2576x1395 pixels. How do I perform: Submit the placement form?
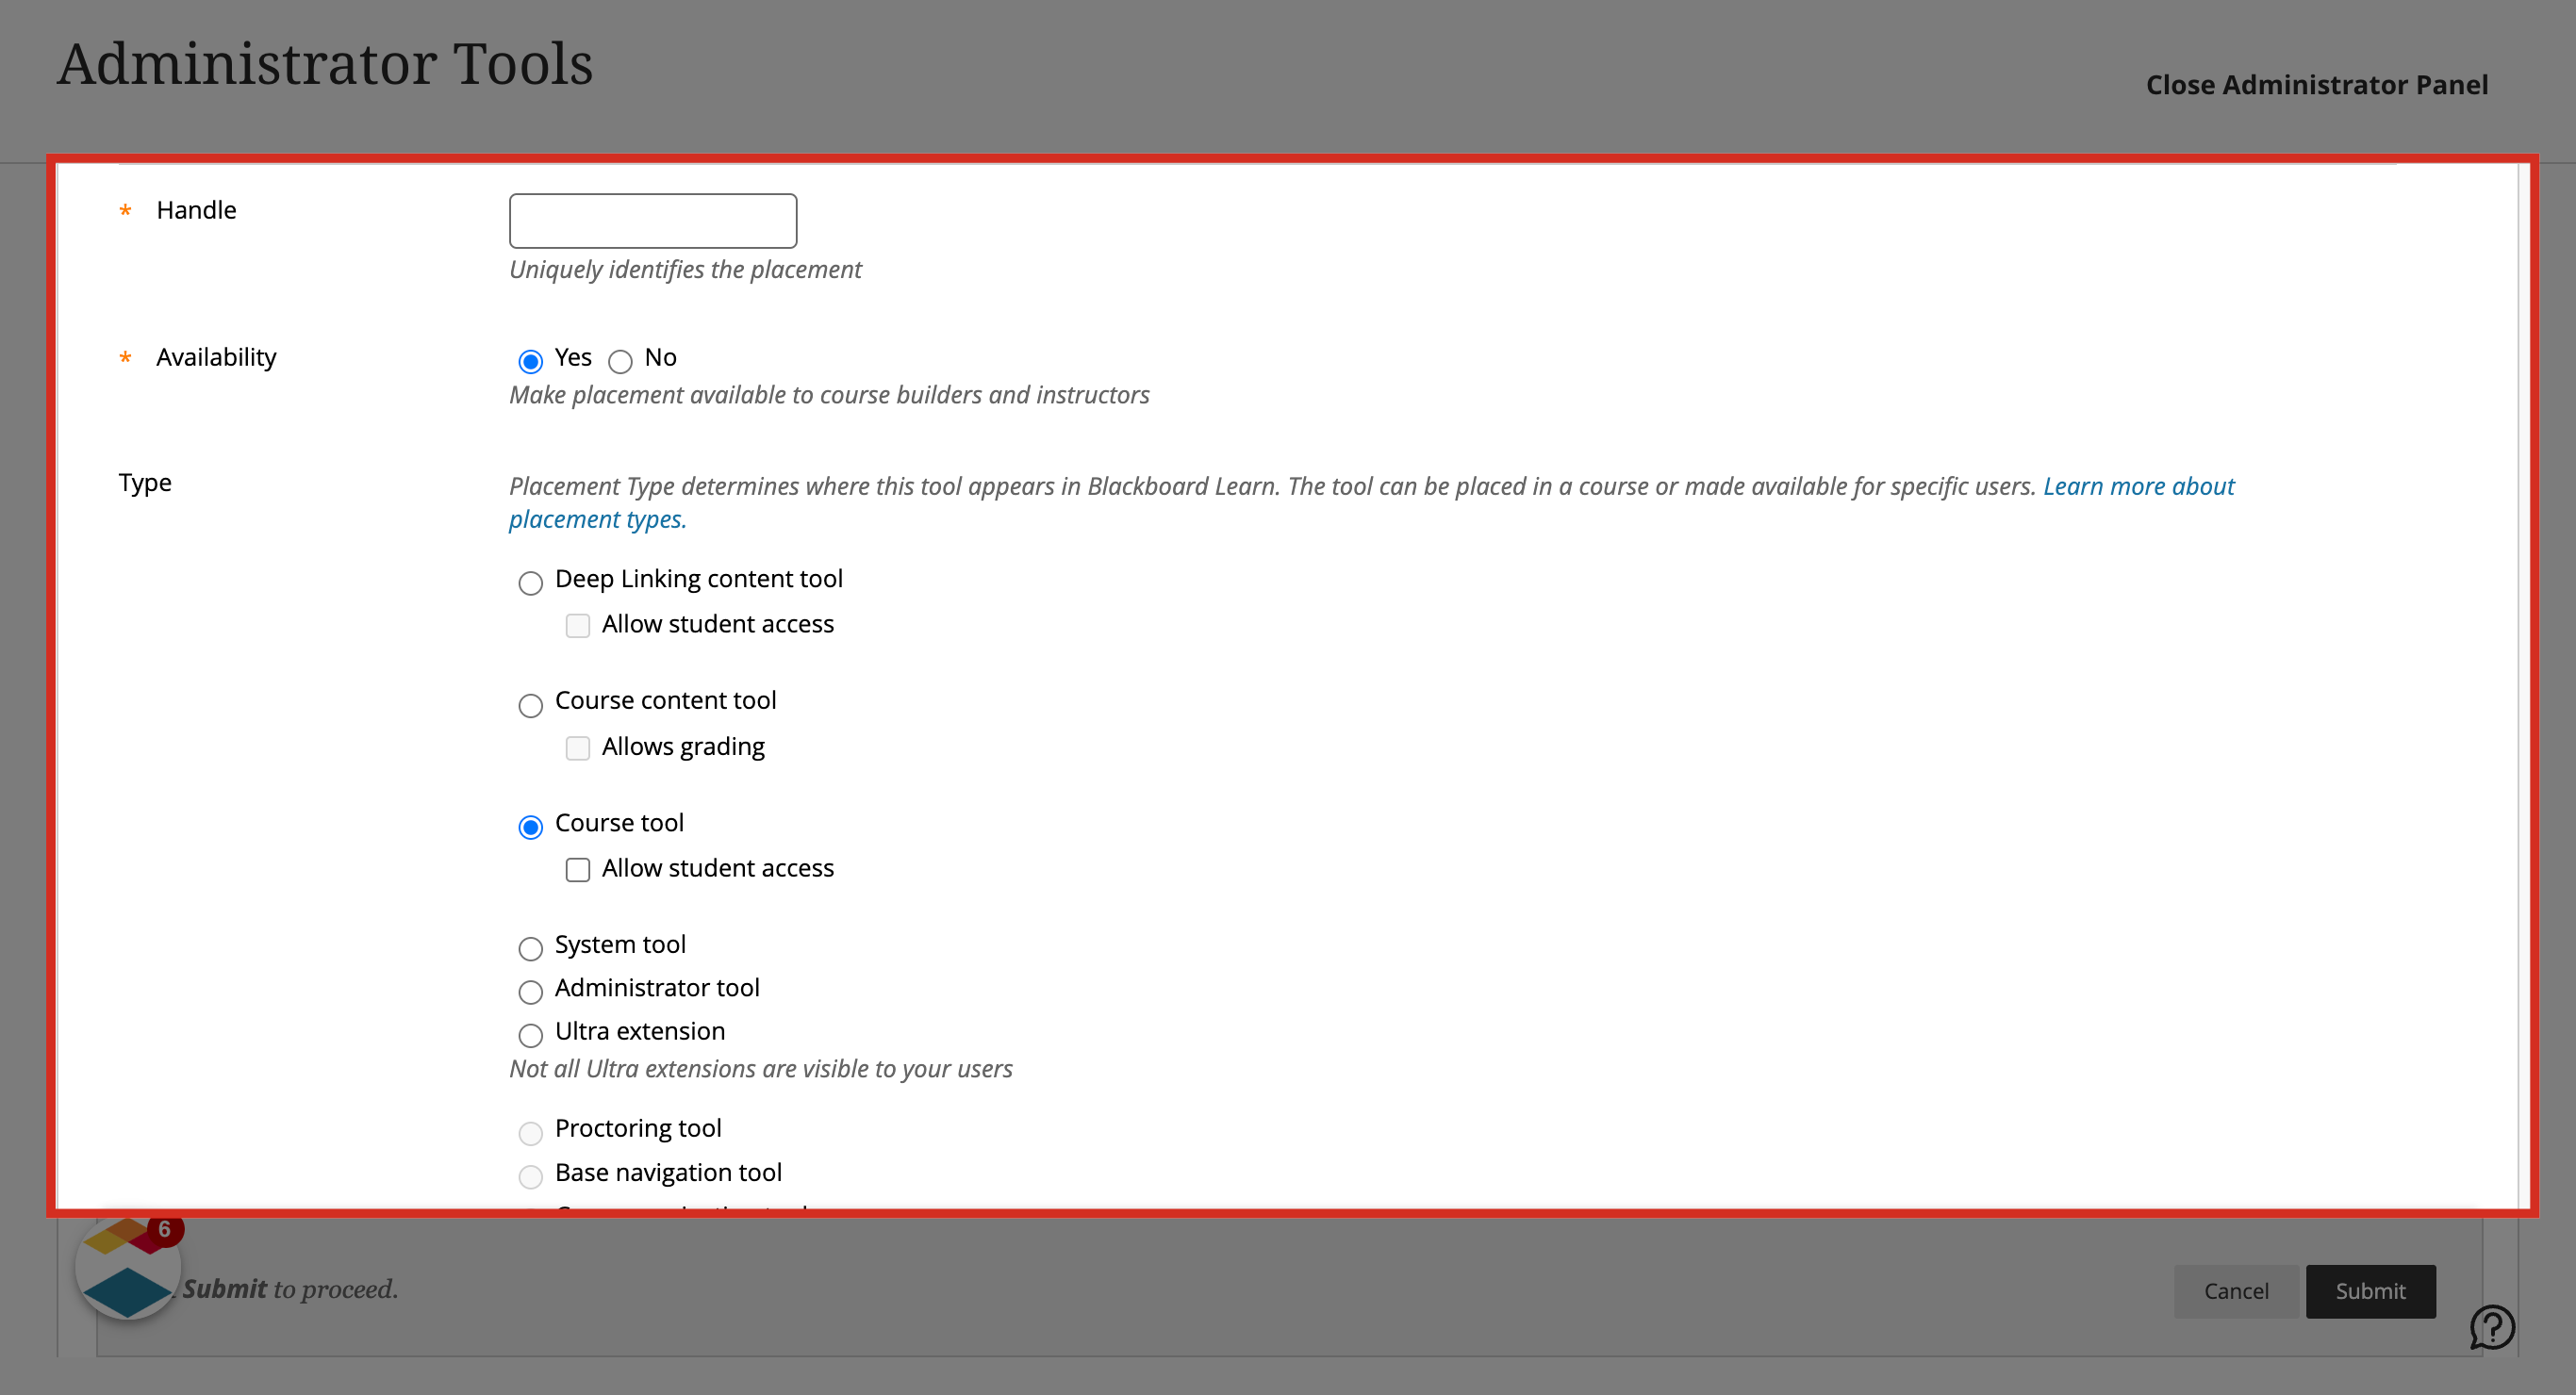point(2370,1291)
